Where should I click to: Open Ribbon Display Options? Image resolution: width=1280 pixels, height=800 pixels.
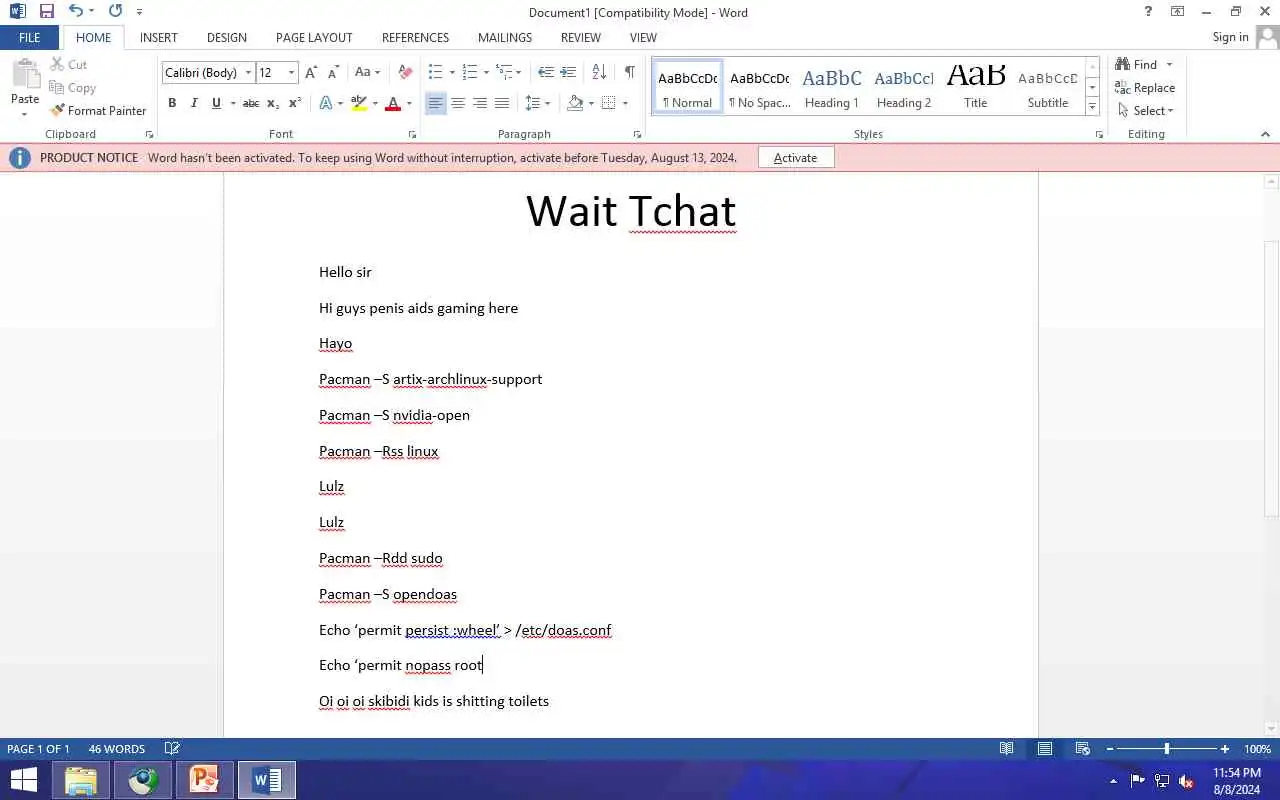pyautogui.click(x=1178, y=12)
